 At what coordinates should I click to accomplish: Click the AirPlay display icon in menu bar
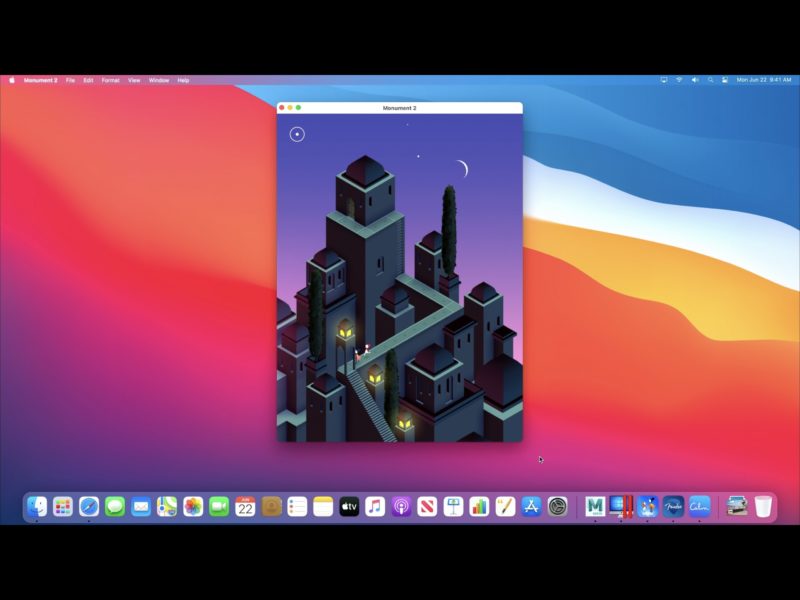664,80
